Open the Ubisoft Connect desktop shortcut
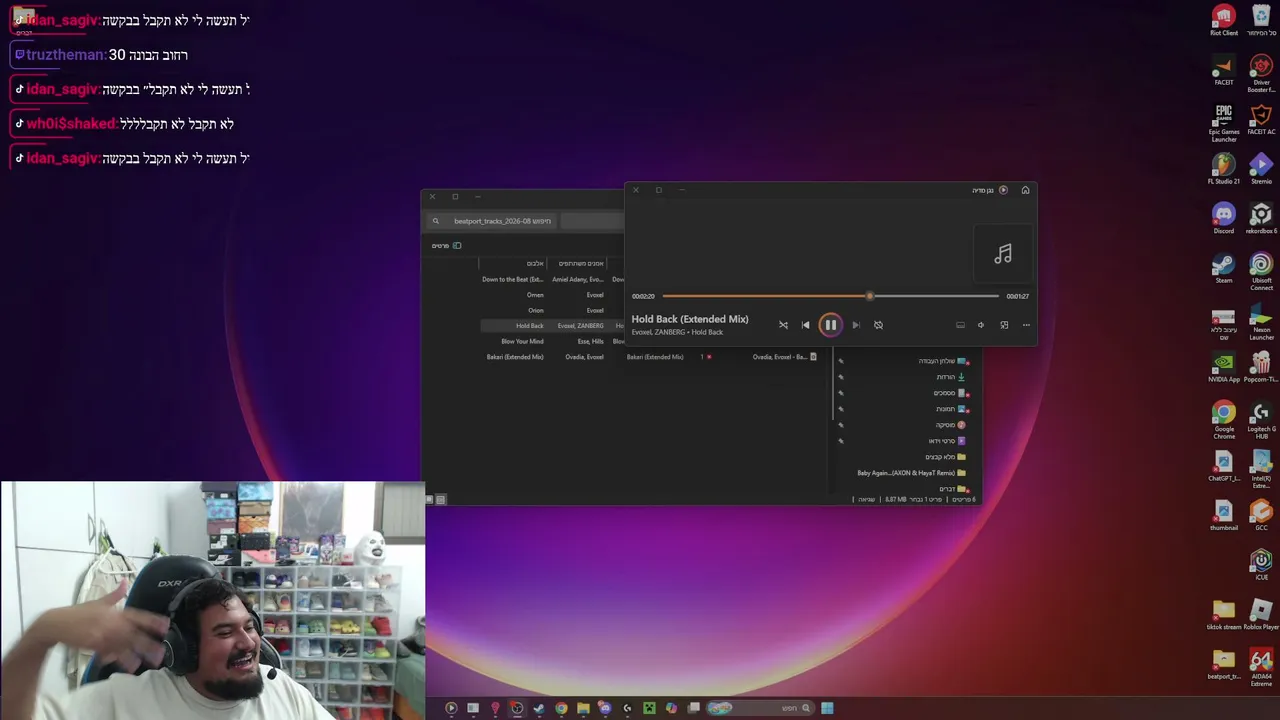1280x720 pixels. point(1261,271)
